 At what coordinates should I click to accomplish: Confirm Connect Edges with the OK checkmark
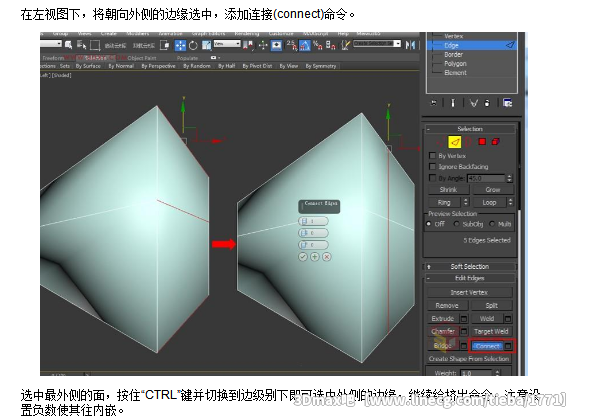(303, 257)
